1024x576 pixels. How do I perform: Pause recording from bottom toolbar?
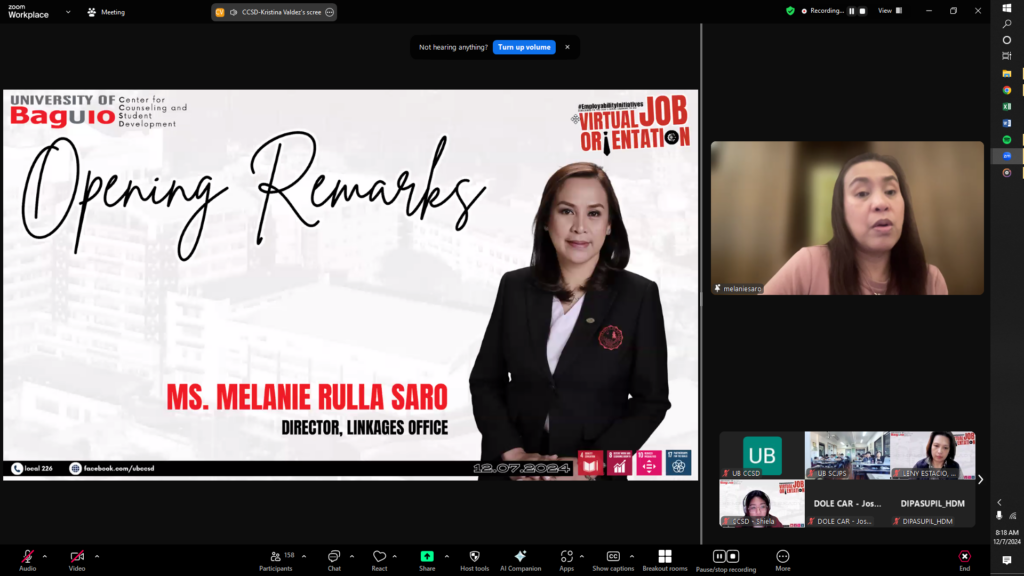(719, 556)
